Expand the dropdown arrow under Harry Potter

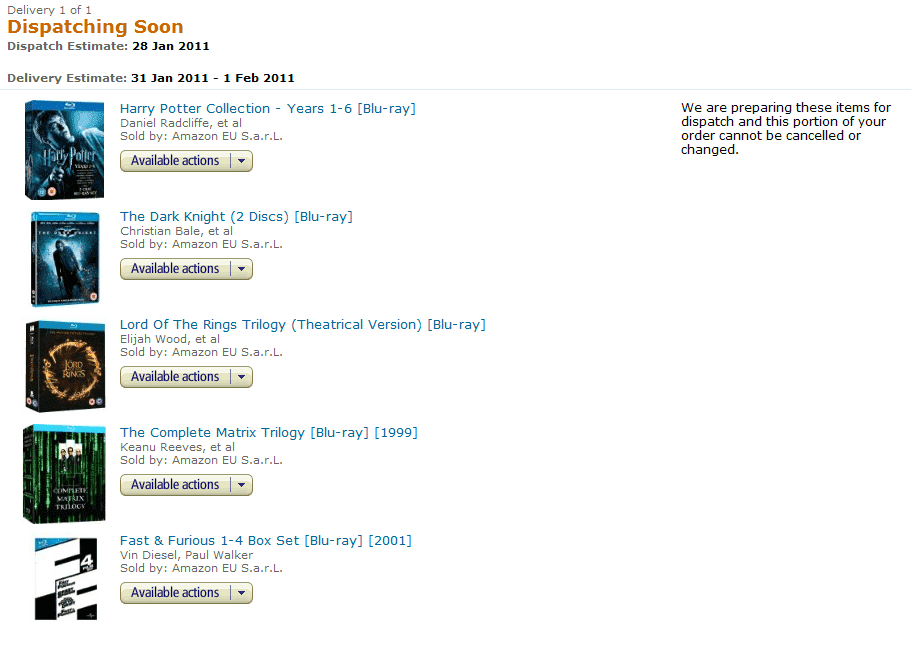coord(241,161)
